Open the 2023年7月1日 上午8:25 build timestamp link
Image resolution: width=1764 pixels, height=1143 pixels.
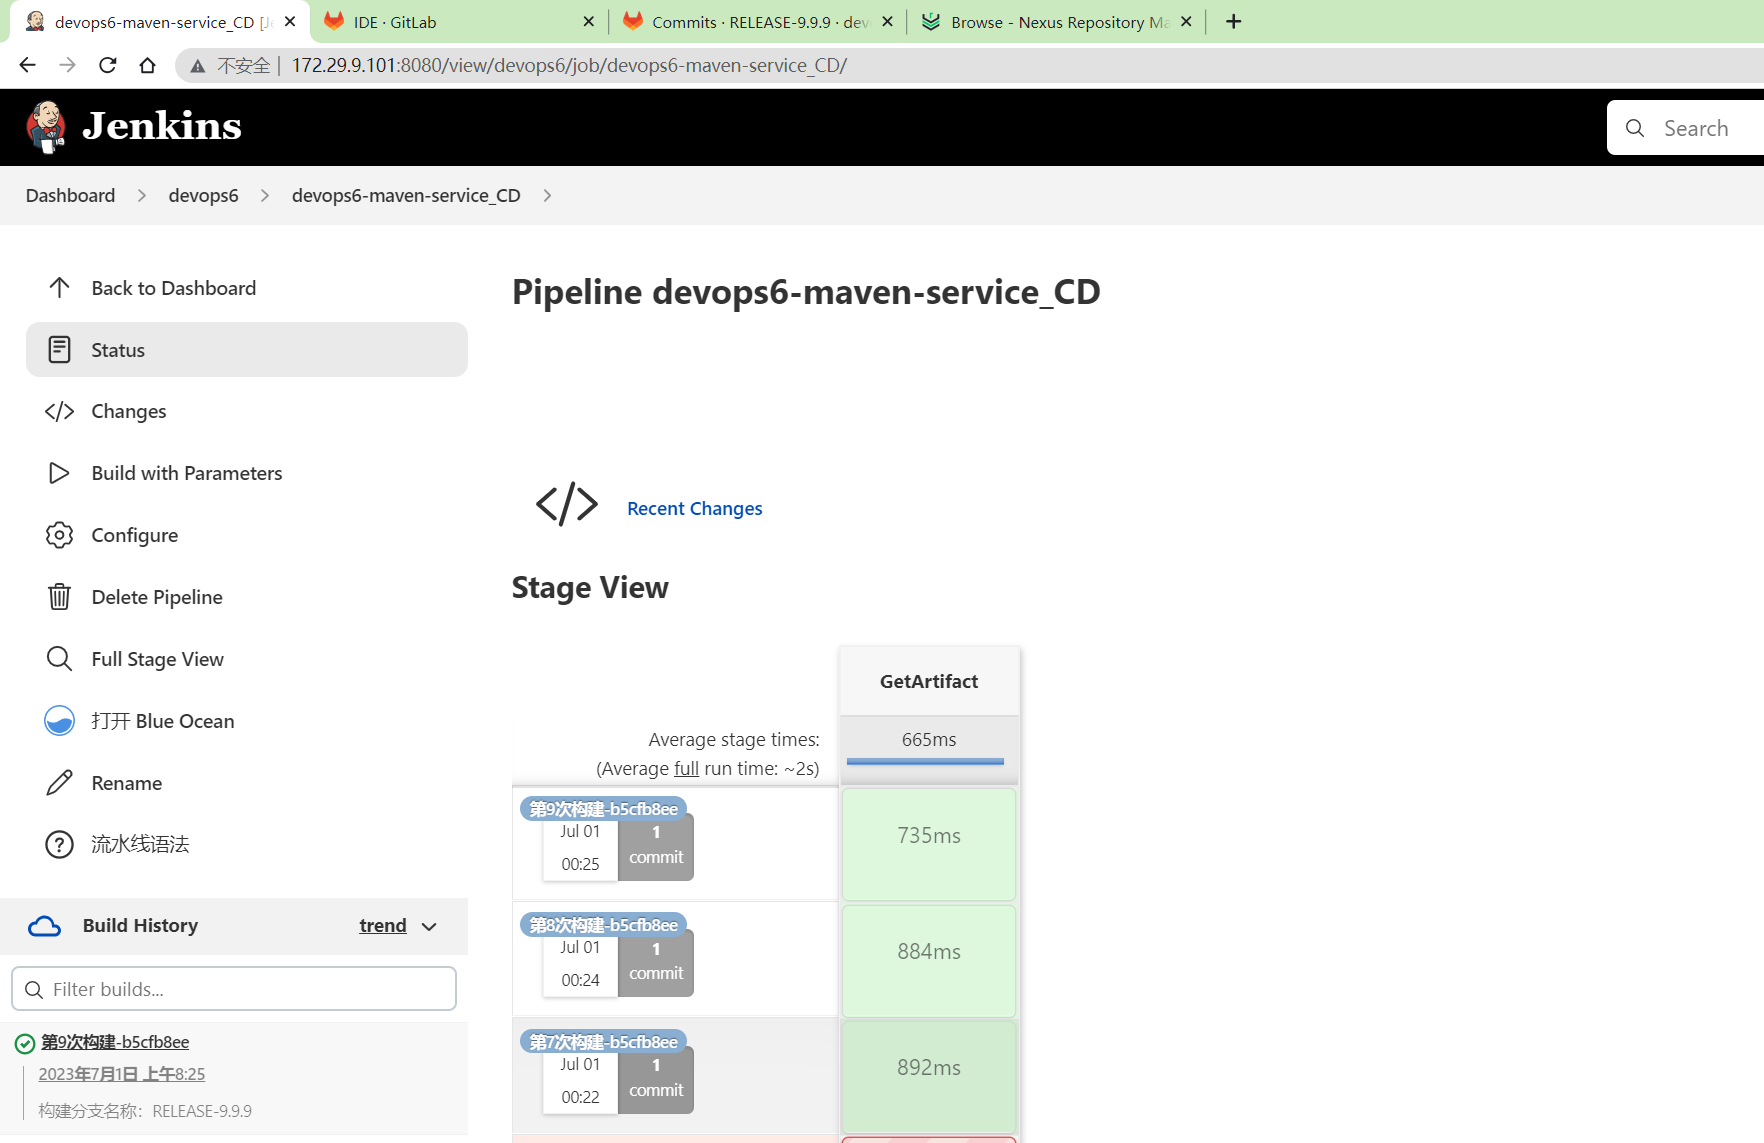point(122,1074)
